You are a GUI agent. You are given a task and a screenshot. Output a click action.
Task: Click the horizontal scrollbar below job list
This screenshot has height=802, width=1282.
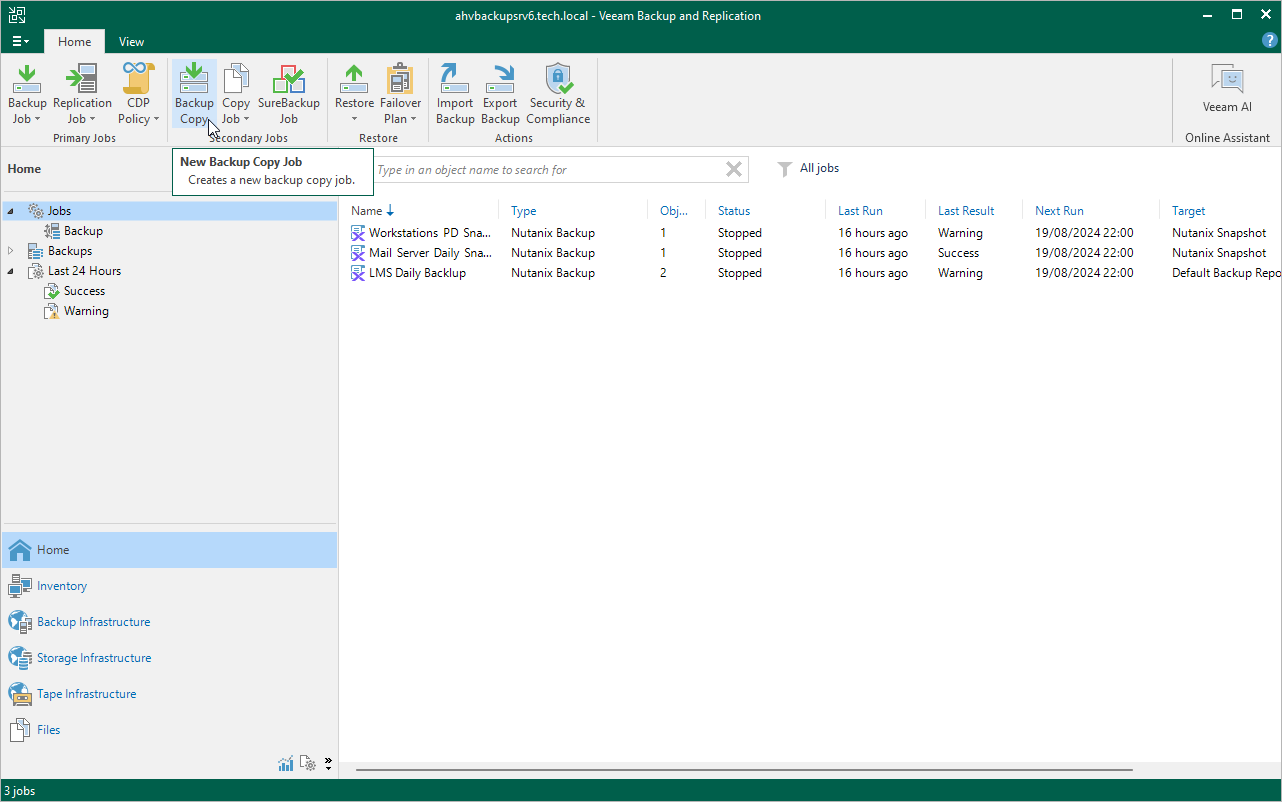744,770
